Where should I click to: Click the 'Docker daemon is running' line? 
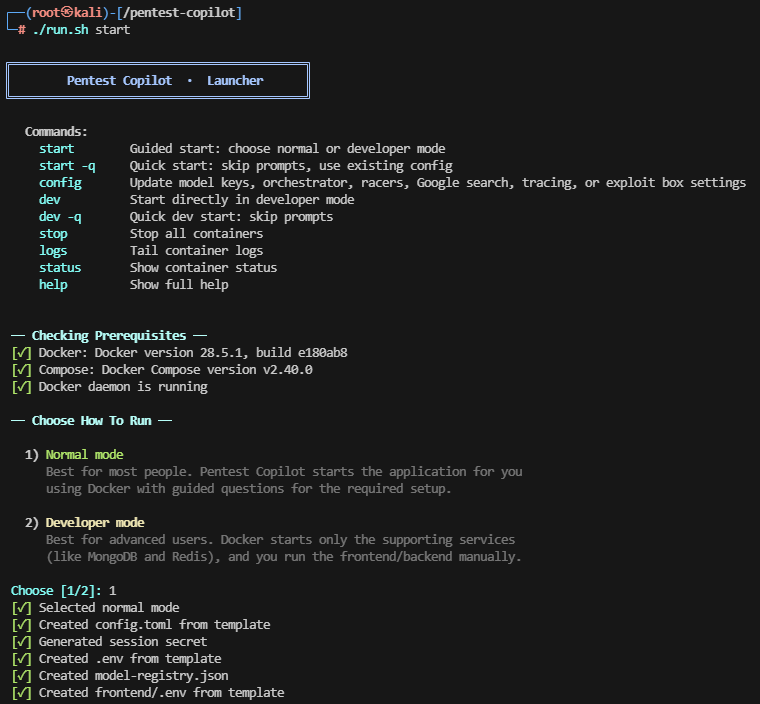[123, 386]
